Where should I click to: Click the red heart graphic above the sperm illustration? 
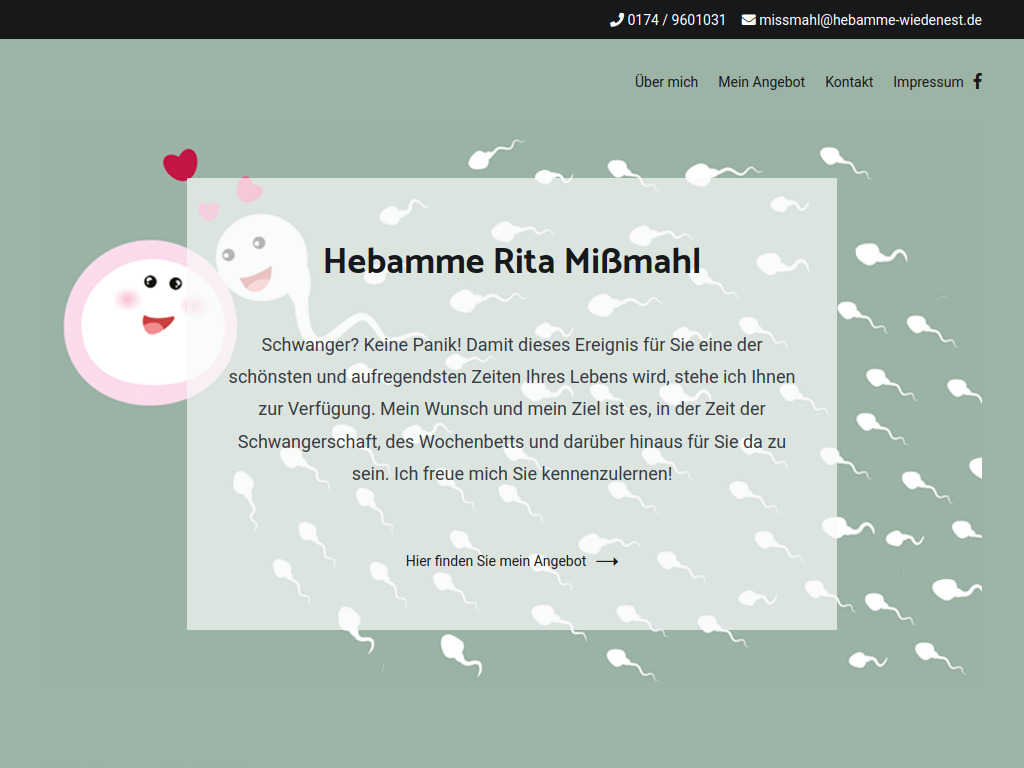(181, 163)
